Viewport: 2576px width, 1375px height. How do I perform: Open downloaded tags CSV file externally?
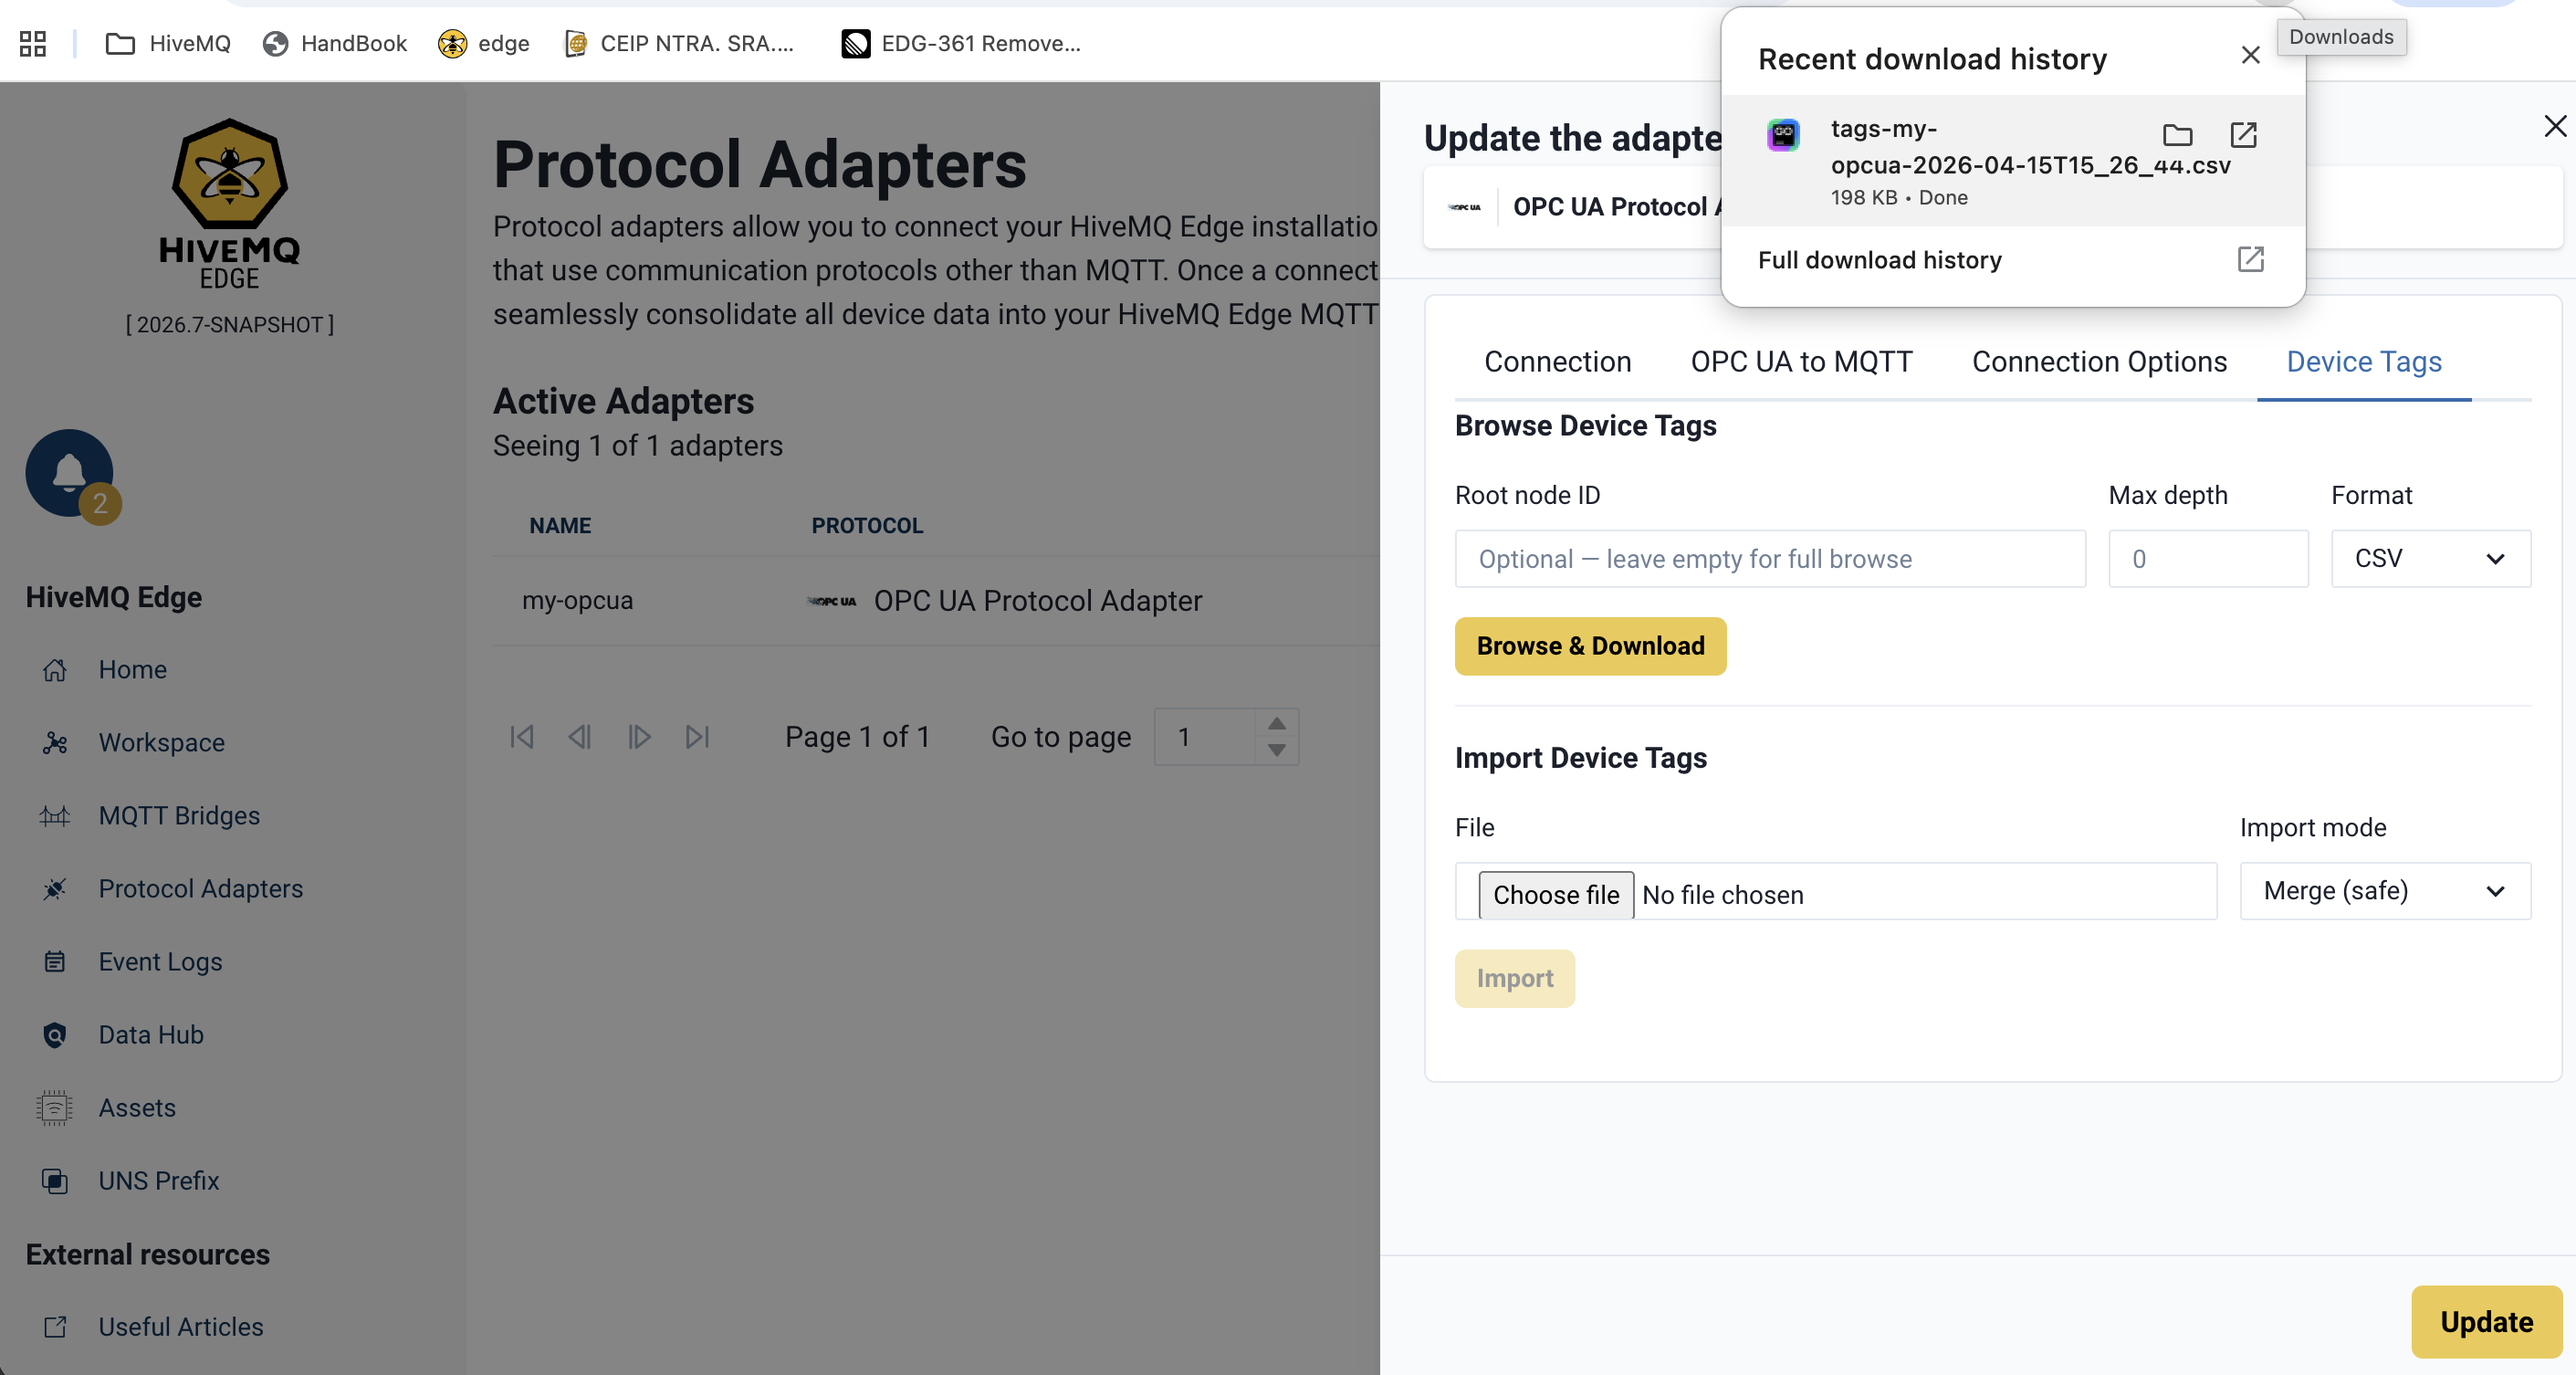click(x=2243, y=135)
